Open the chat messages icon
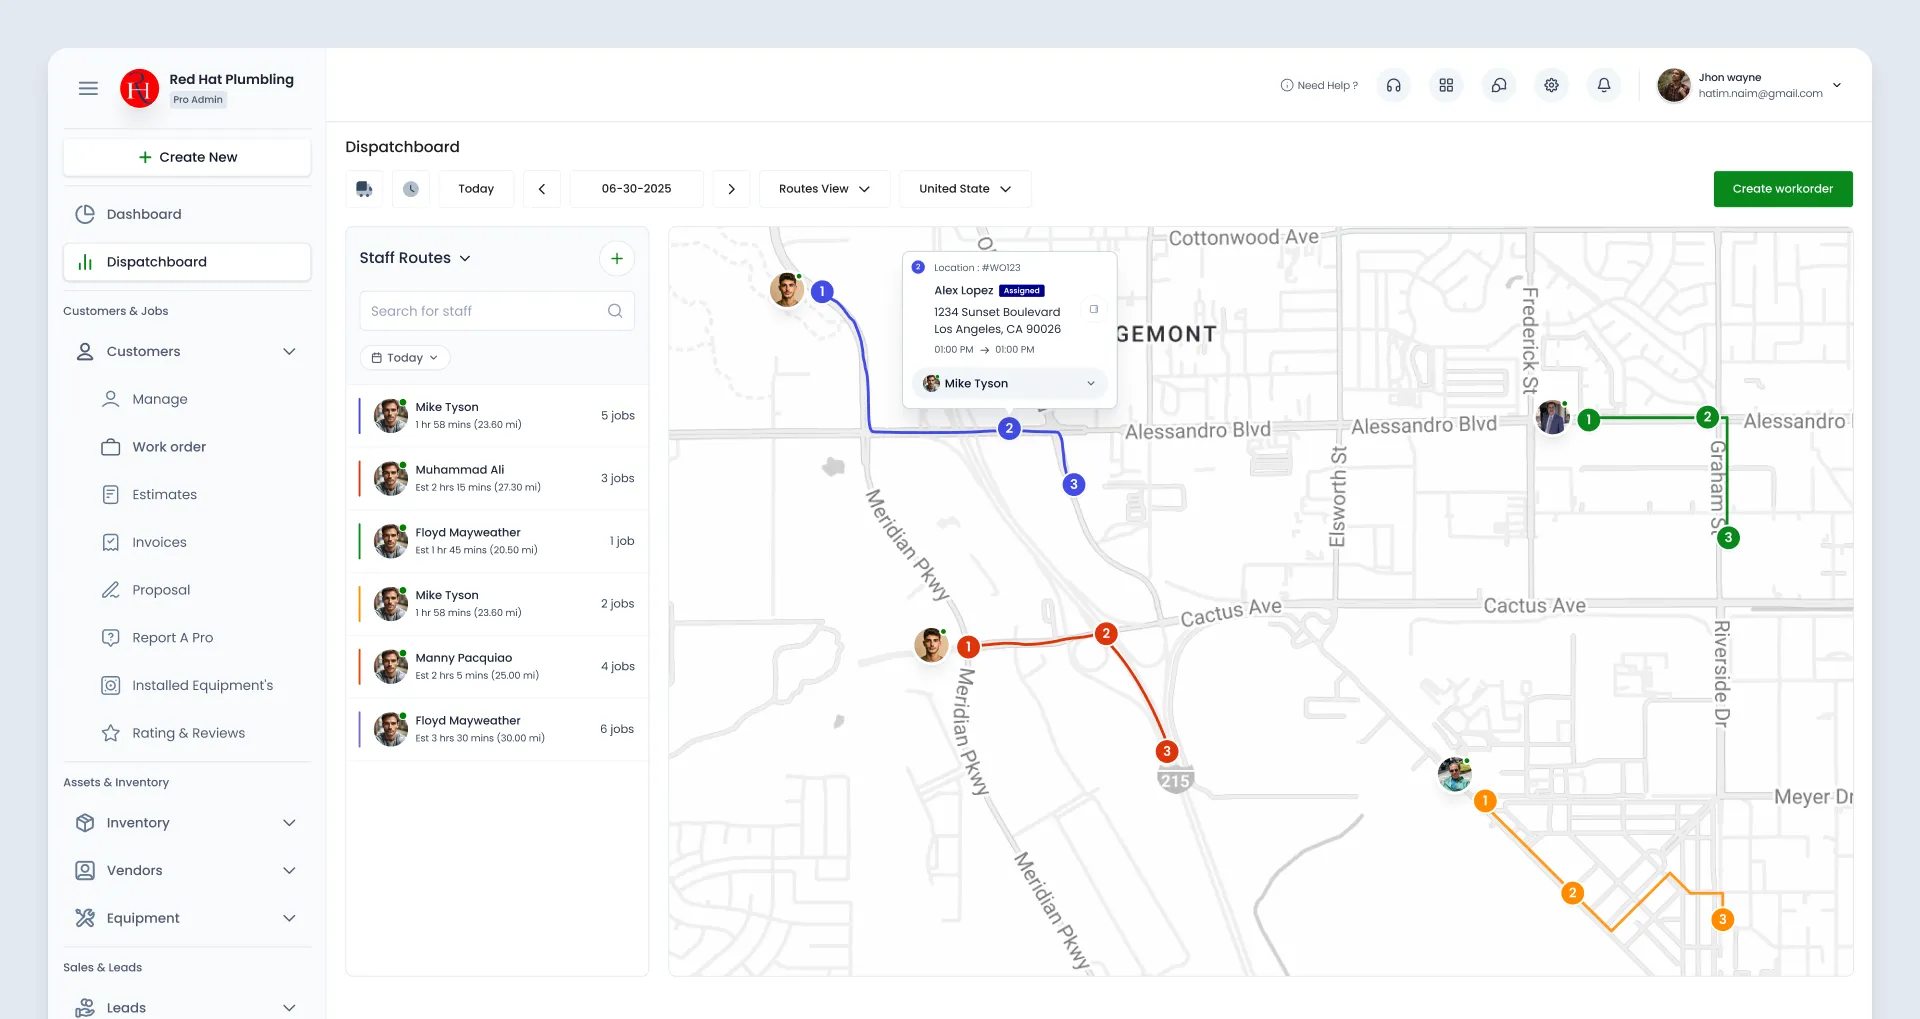1920x1019 pixels. 1499,85
